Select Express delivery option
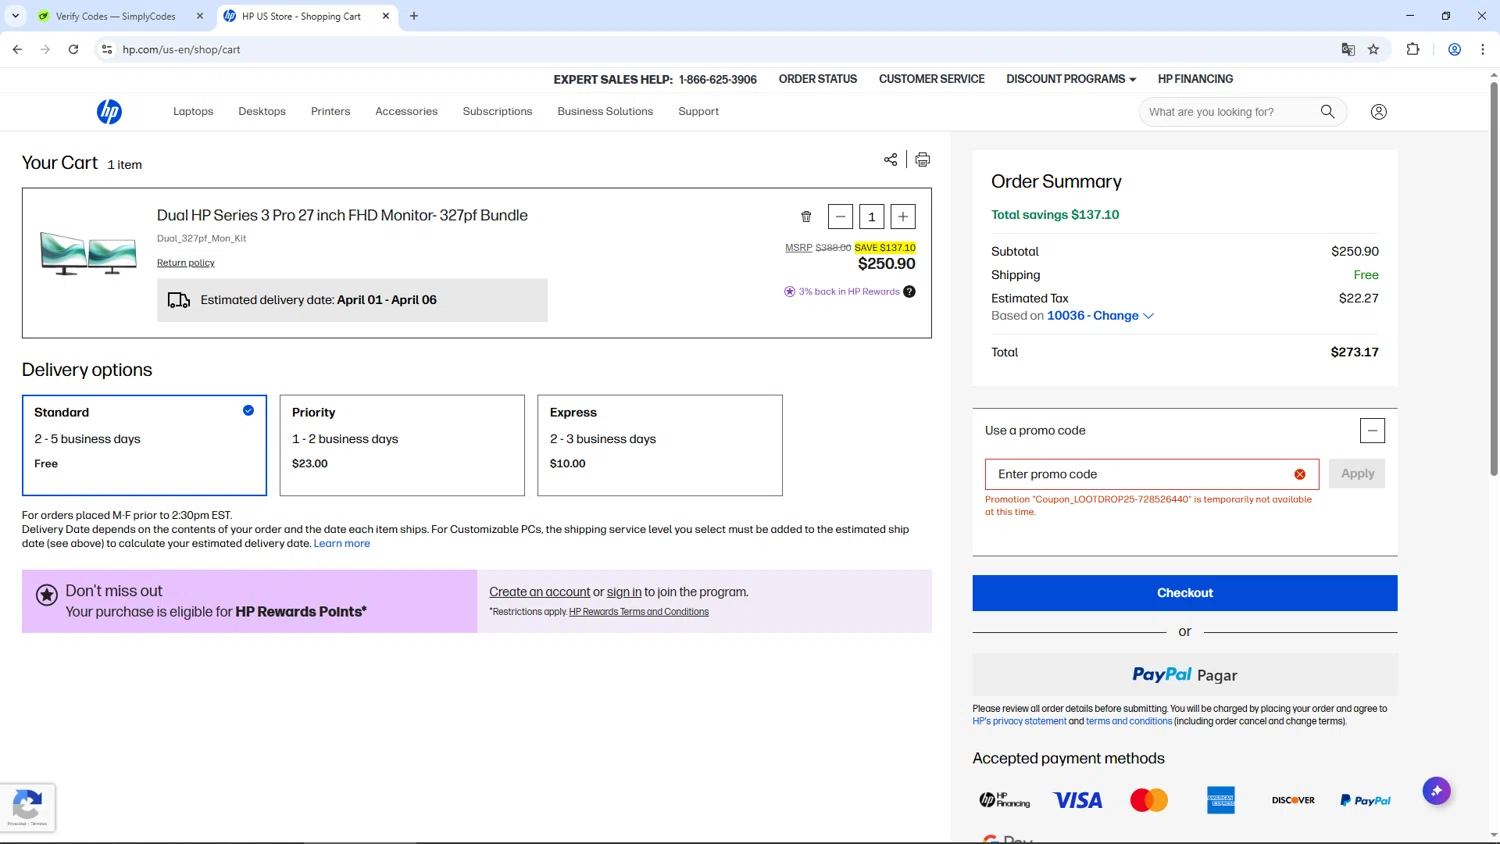Screen dimensions: 1500x844 pos(660,445)
